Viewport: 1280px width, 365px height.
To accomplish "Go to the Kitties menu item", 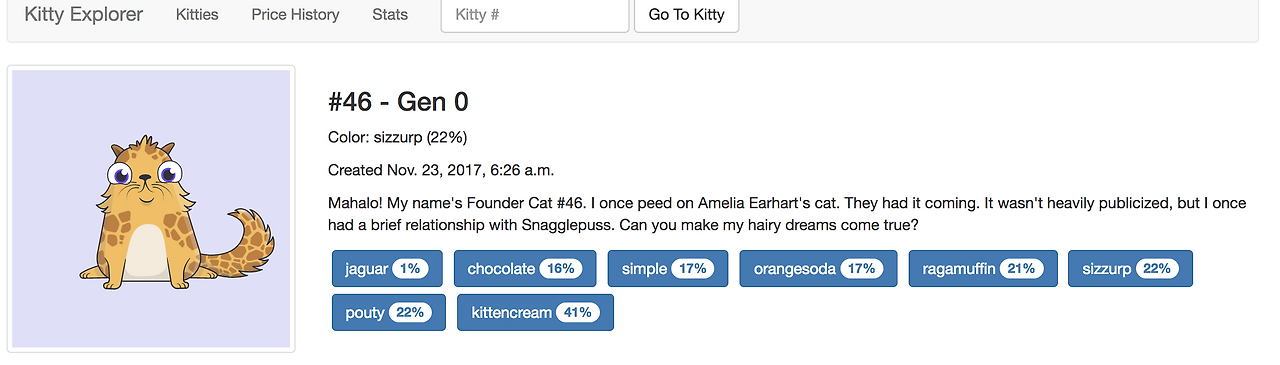I will pos(197,15).
